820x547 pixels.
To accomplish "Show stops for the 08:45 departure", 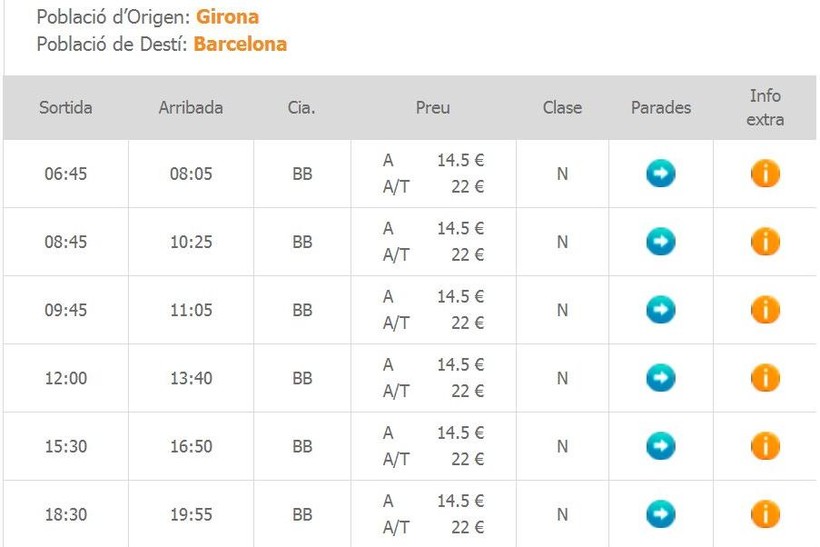I will pos(660,242).
